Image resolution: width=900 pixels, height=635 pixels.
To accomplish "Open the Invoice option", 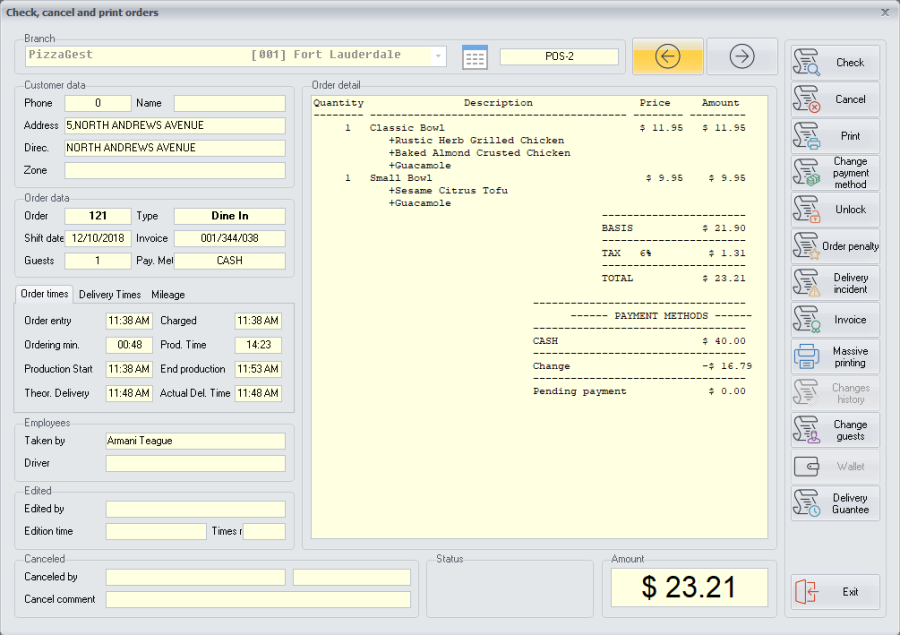I will point(835,320).
